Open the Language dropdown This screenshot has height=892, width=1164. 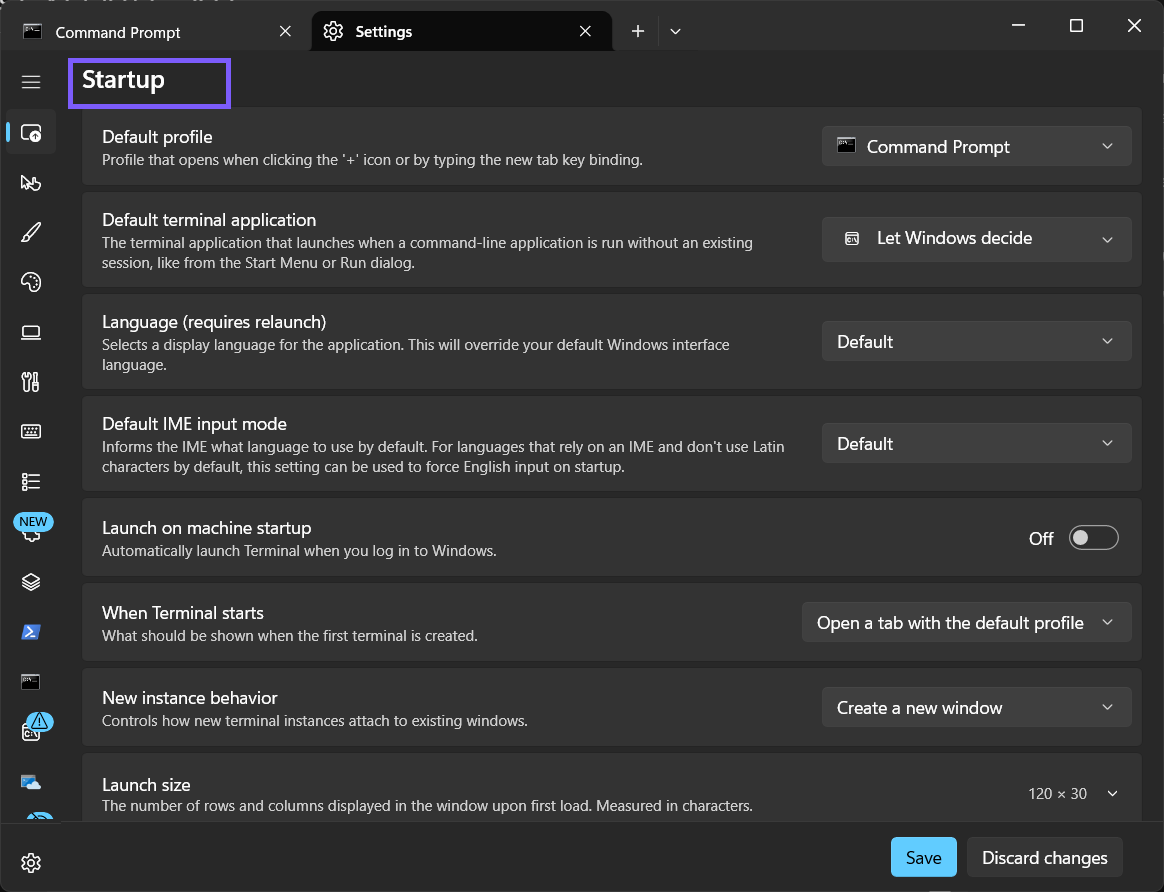(976, 341)
